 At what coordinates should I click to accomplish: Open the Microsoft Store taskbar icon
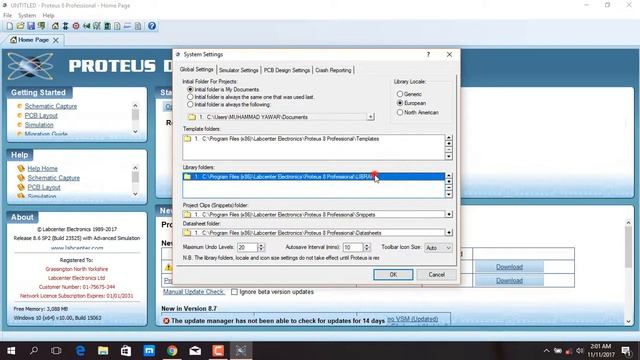[x=126, y=351]
